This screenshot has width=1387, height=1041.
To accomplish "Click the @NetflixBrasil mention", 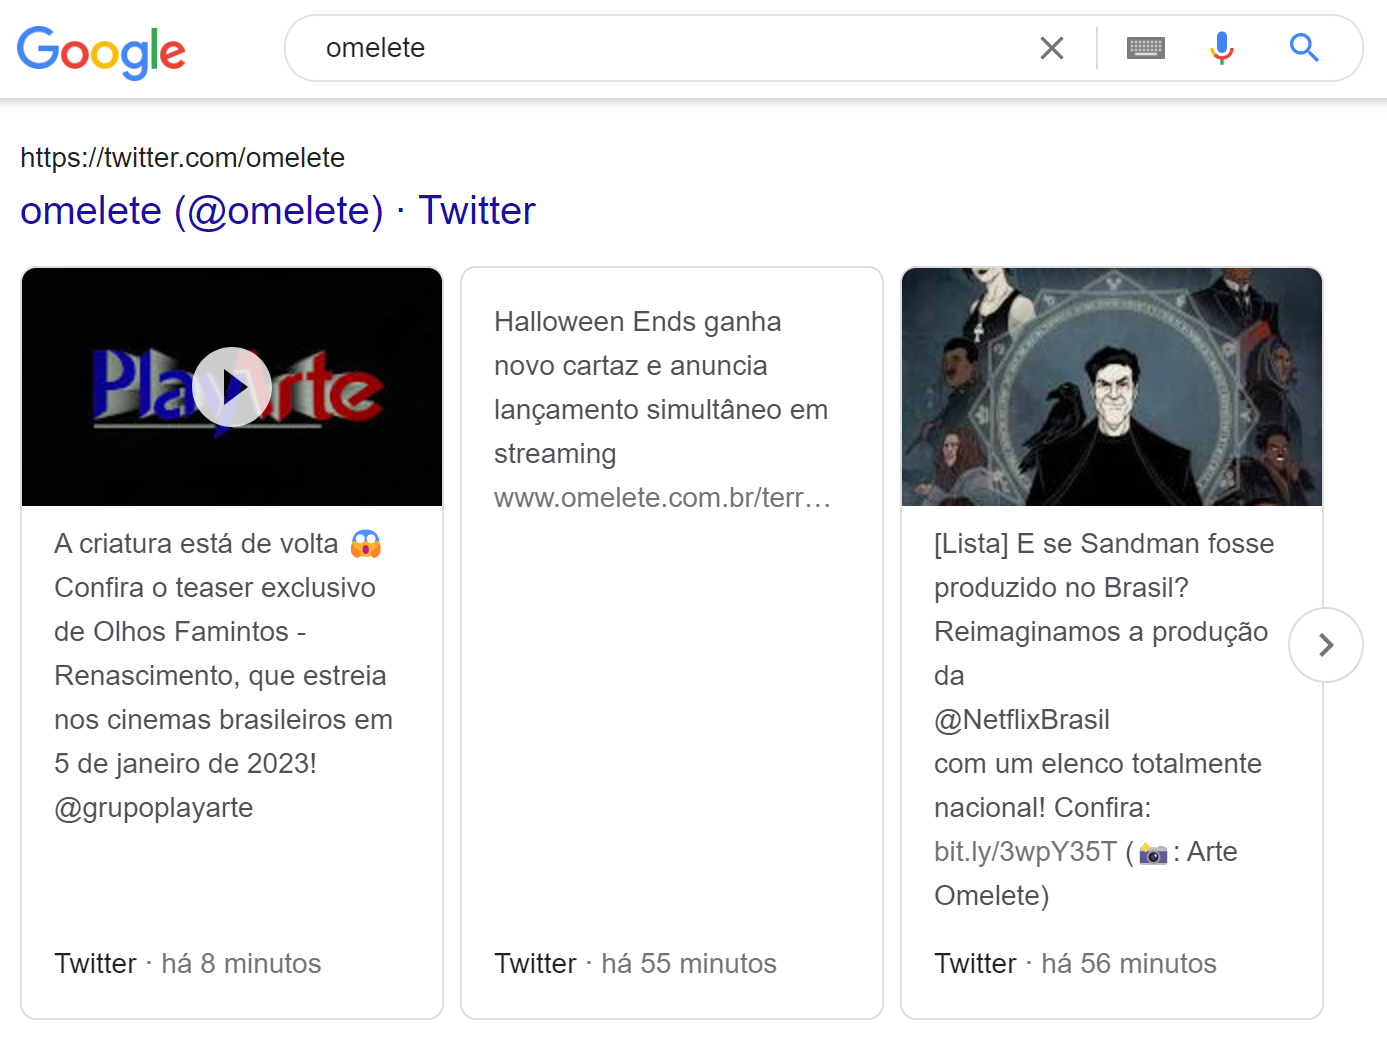I will click(x=1022, y=719).
